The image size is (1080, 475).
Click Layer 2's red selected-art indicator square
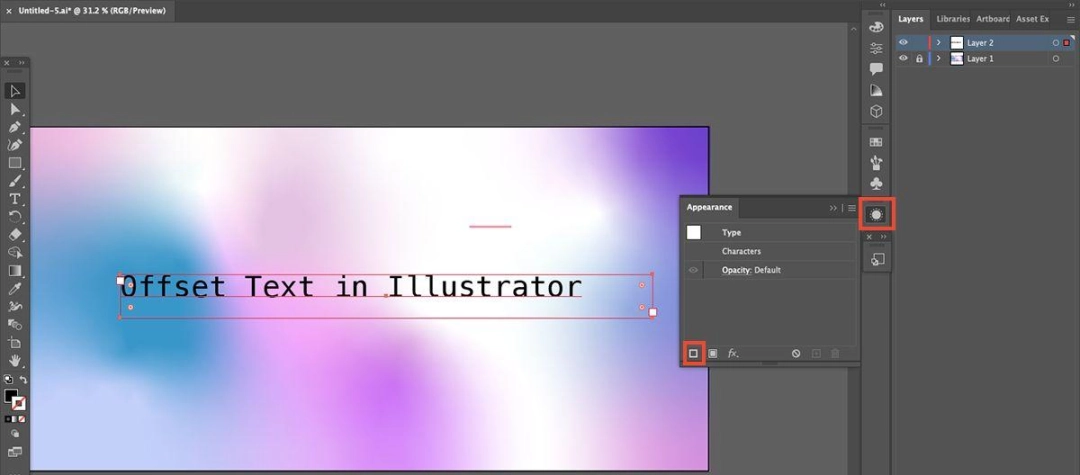pos(1067,43)
